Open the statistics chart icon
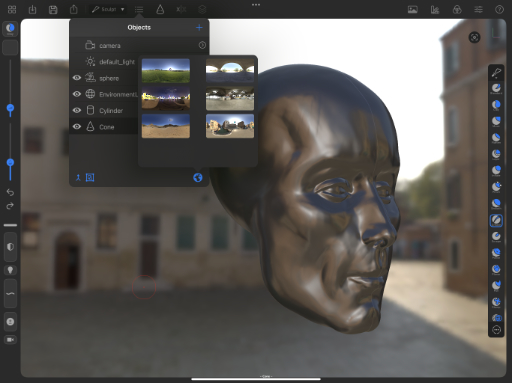 435,9
